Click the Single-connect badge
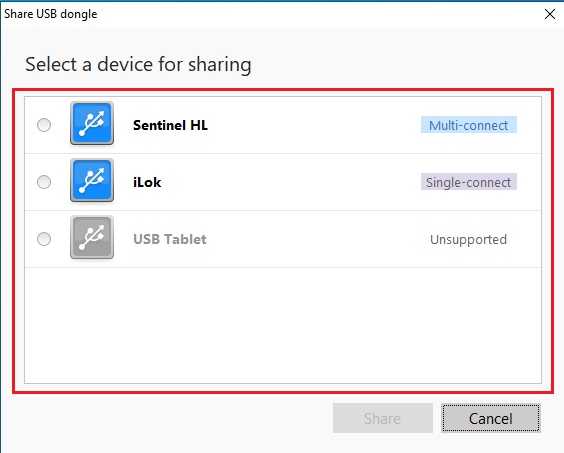Viewport: 564px width, 453px height. pyautogui.click(x=469, y=182)
